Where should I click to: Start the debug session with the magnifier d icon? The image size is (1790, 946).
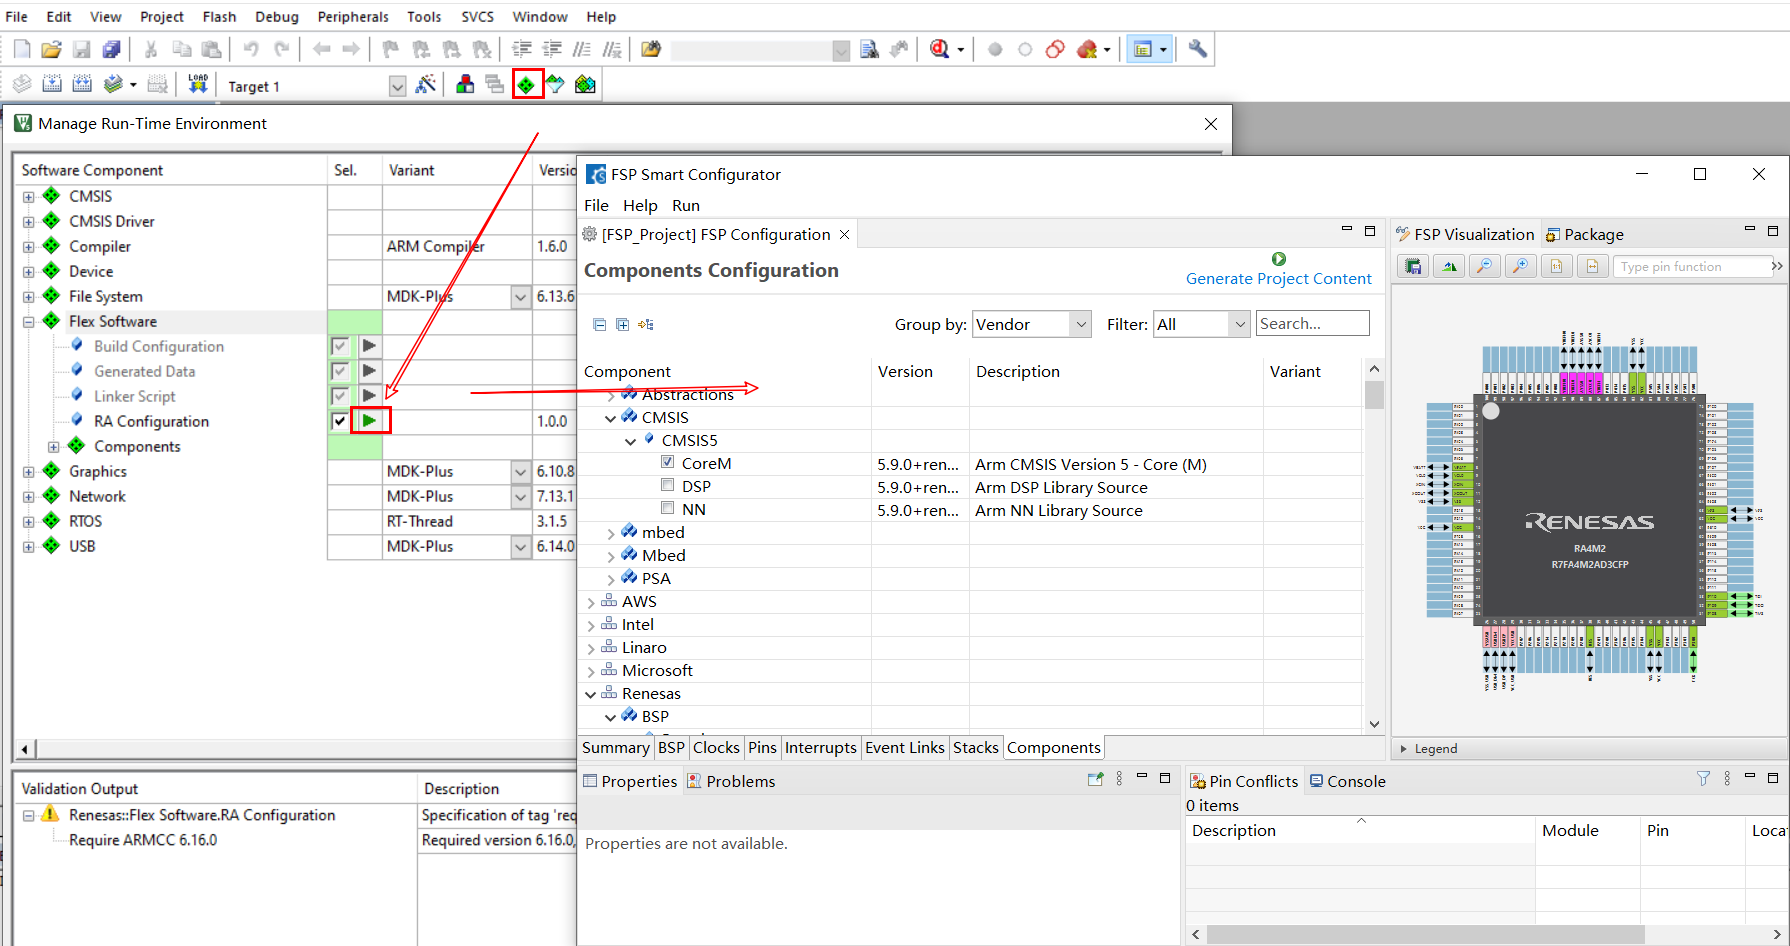(x=940, y=49)
